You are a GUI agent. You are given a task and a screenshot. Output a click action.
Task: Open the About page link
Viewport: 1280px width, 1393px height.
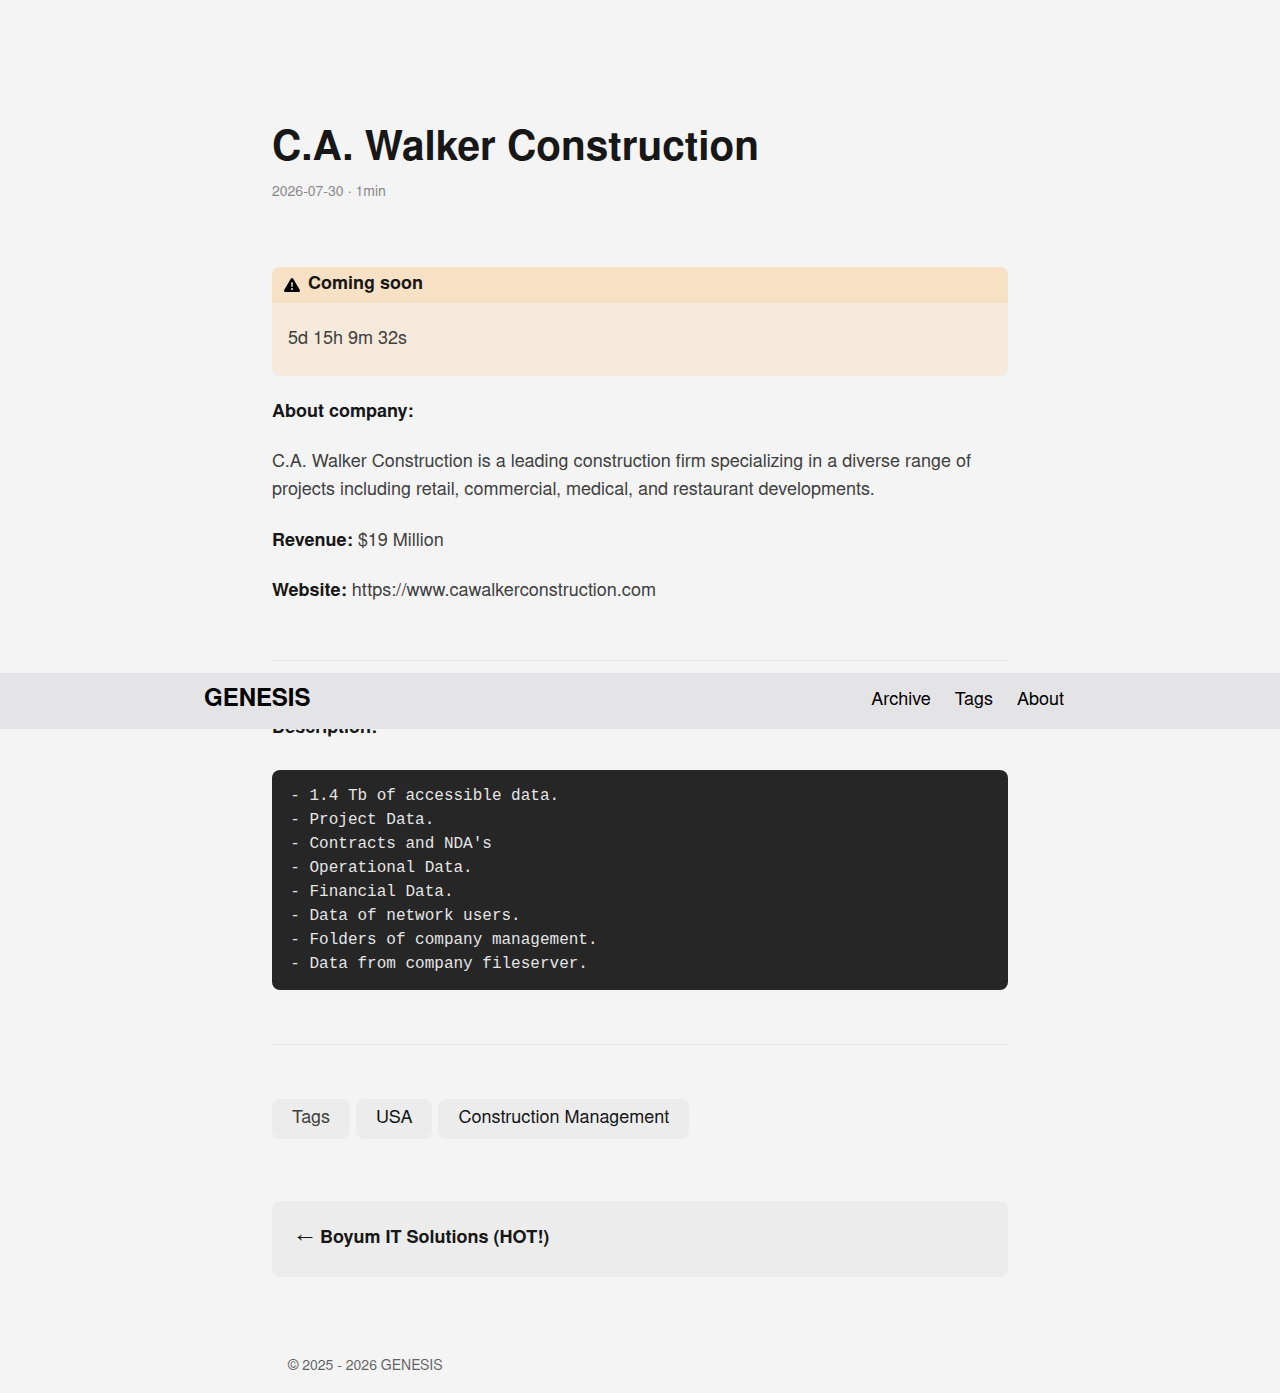(x=1040, y=699)
